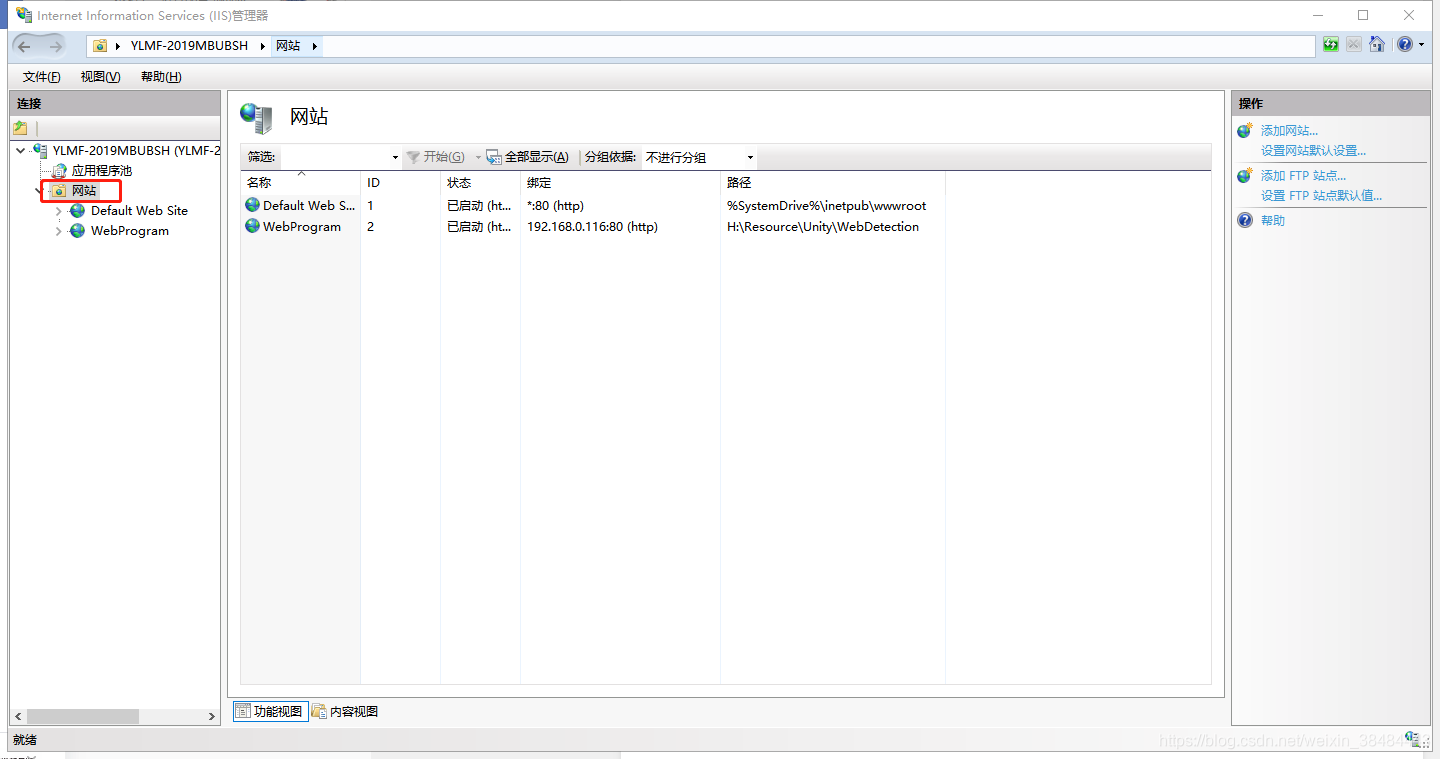Click the %SystemDrive%\inetpub\wwwroot path cell

point(826,206)
